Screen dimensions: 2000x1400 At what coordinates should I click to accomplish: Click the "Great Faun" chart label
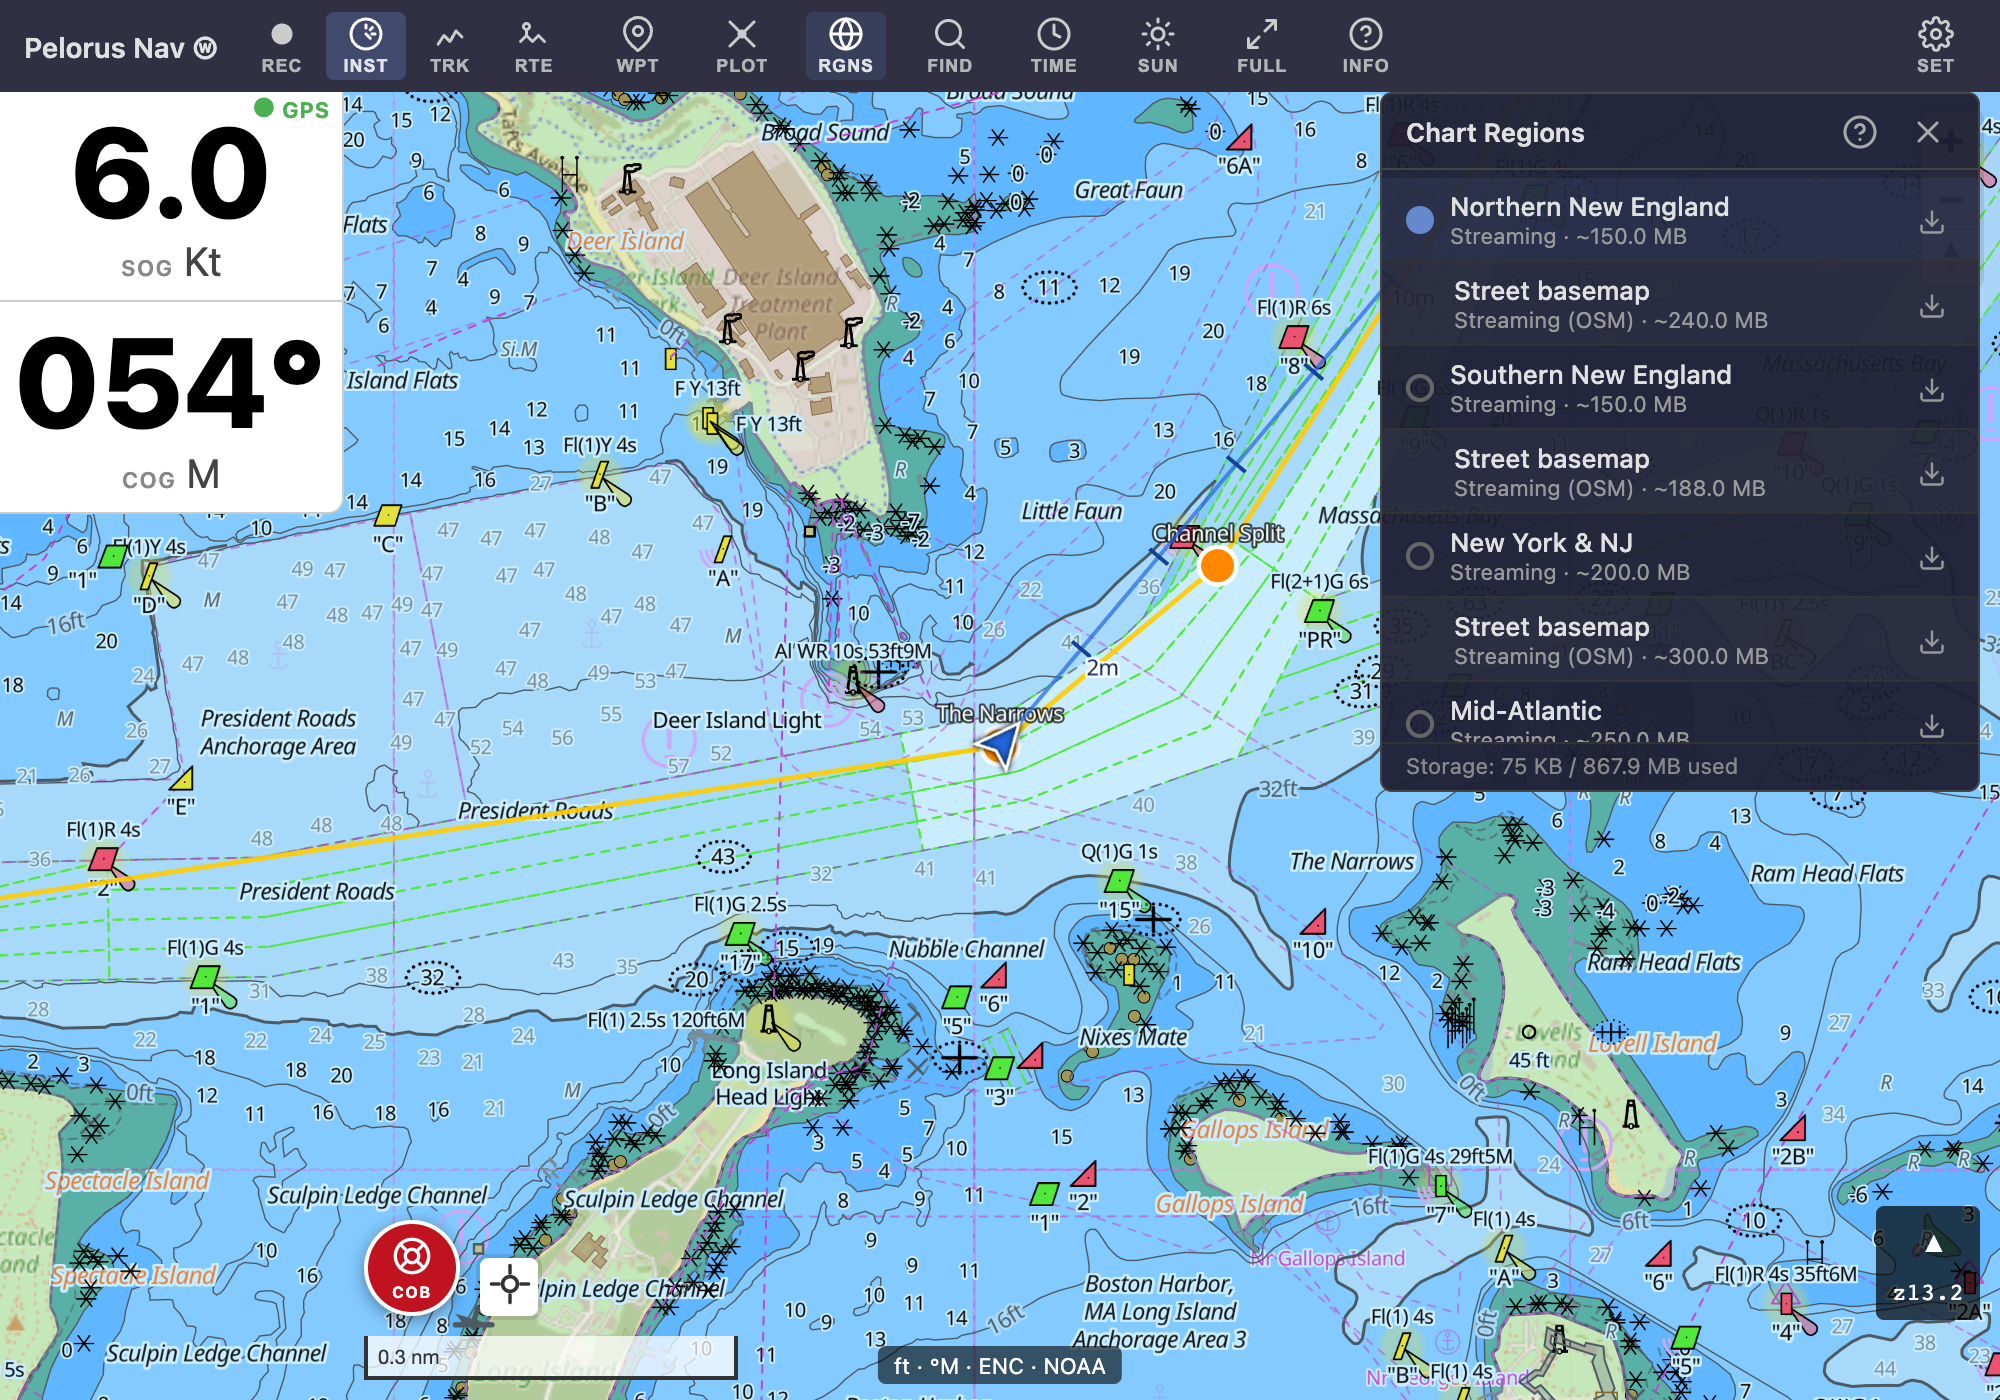tap(1128, 190)
